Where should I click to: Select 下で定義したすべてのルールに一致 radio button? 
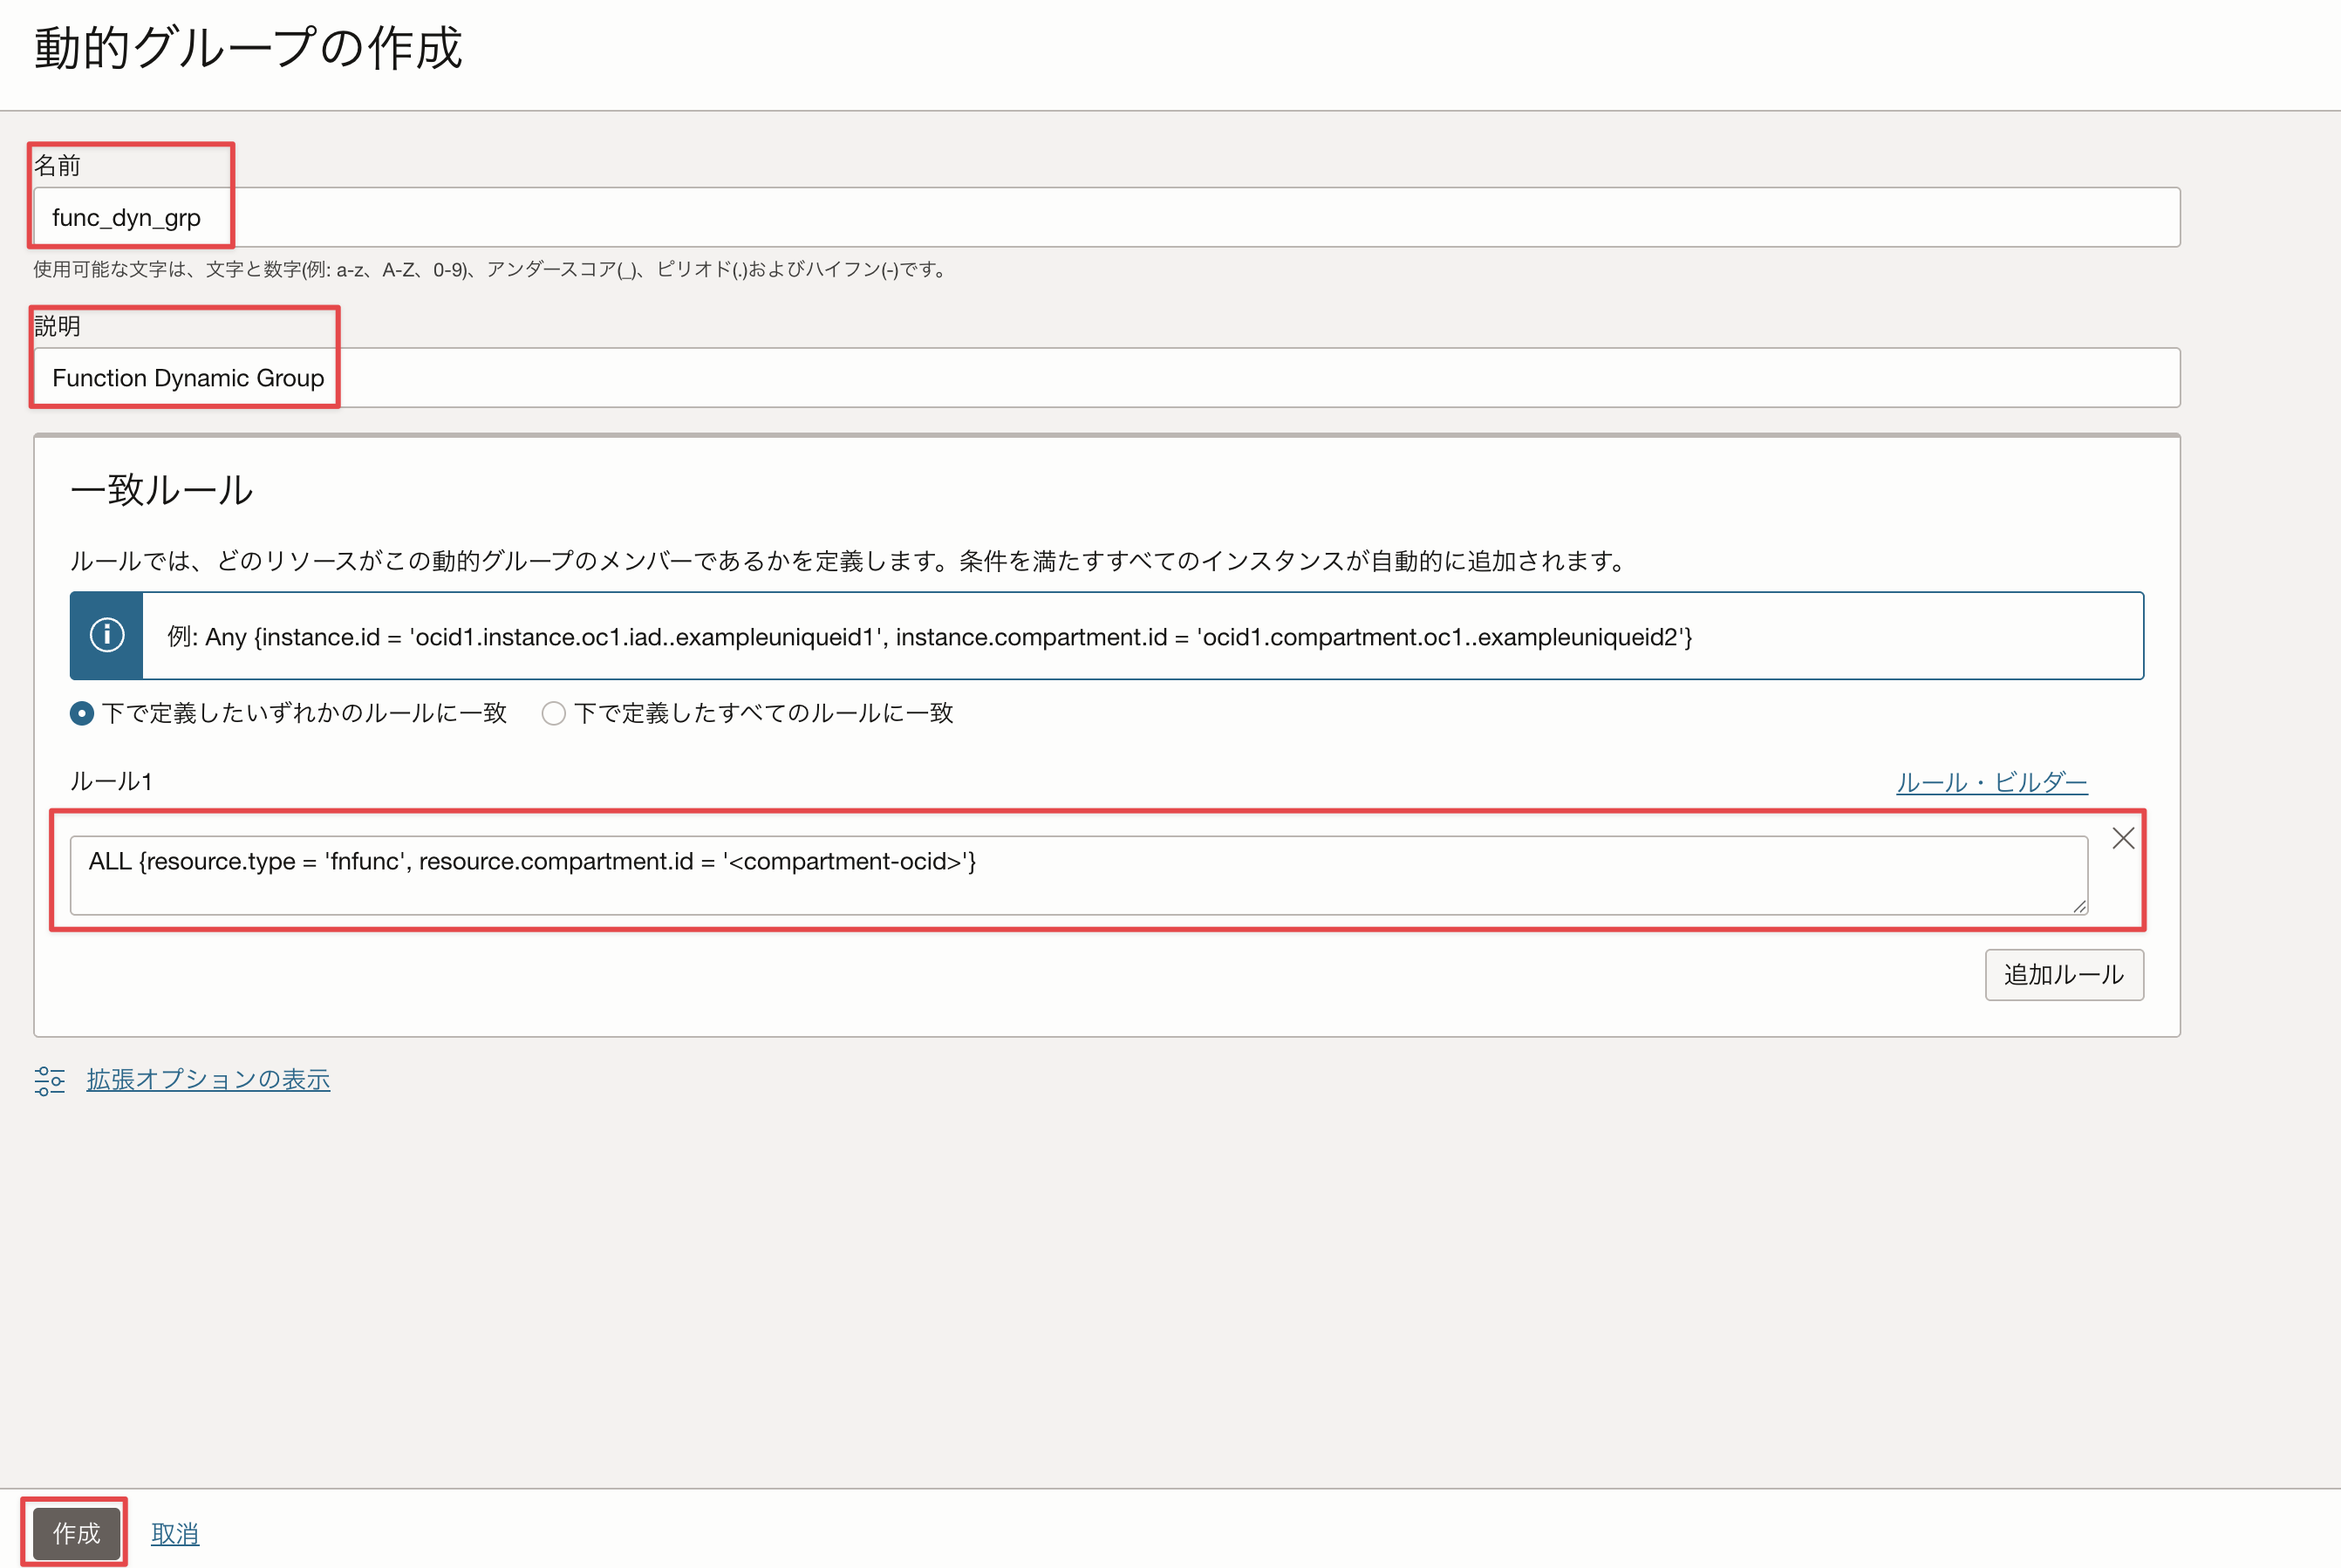point(554,713)
